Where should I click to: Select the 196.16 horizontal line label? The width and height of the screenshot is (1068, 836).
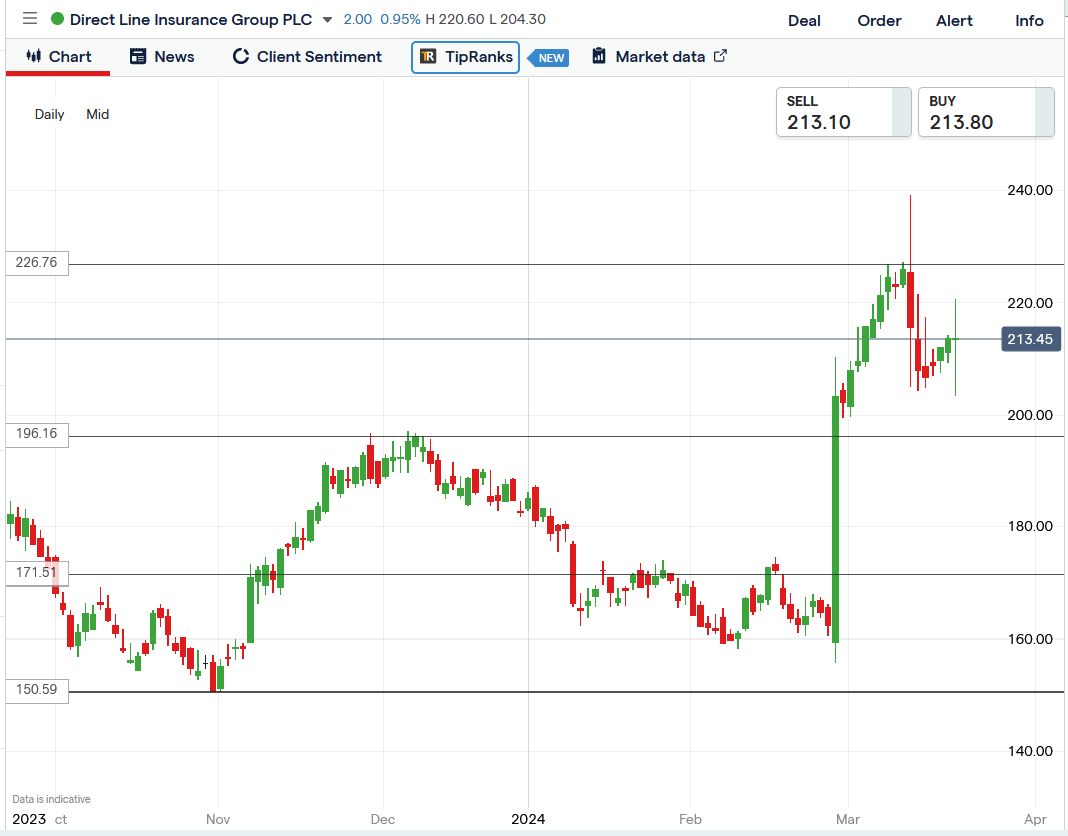tap(37, 434)
